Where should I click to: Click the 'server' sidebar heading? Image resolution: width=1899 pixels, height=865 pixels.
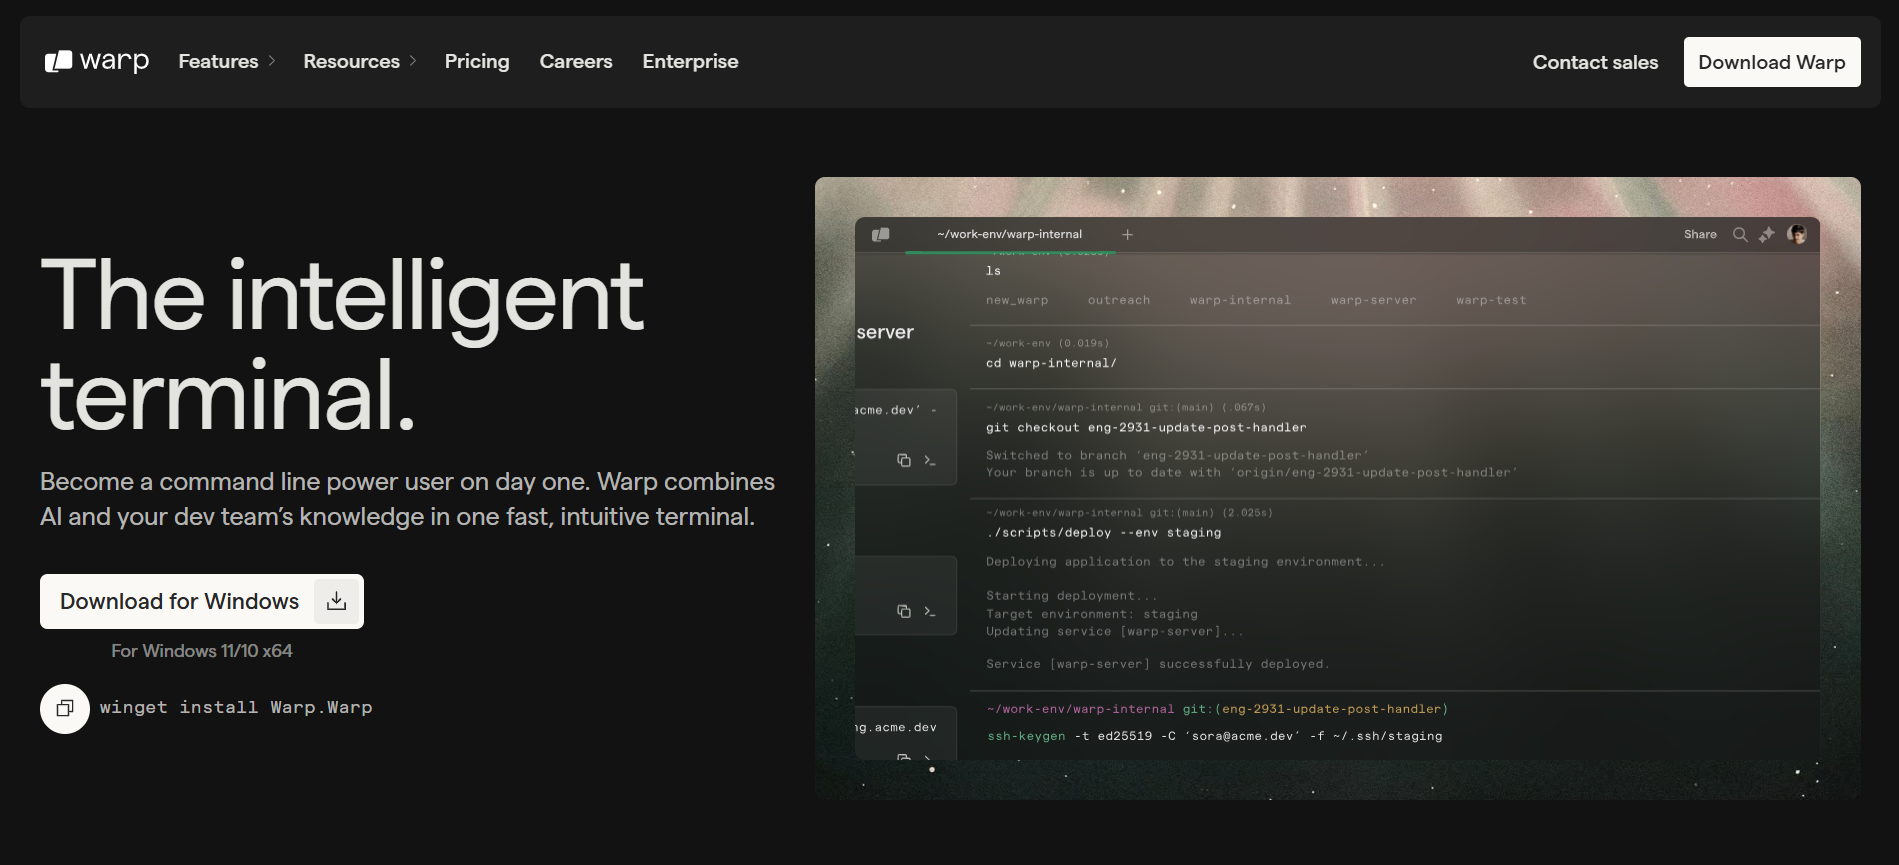click(885, 332)
